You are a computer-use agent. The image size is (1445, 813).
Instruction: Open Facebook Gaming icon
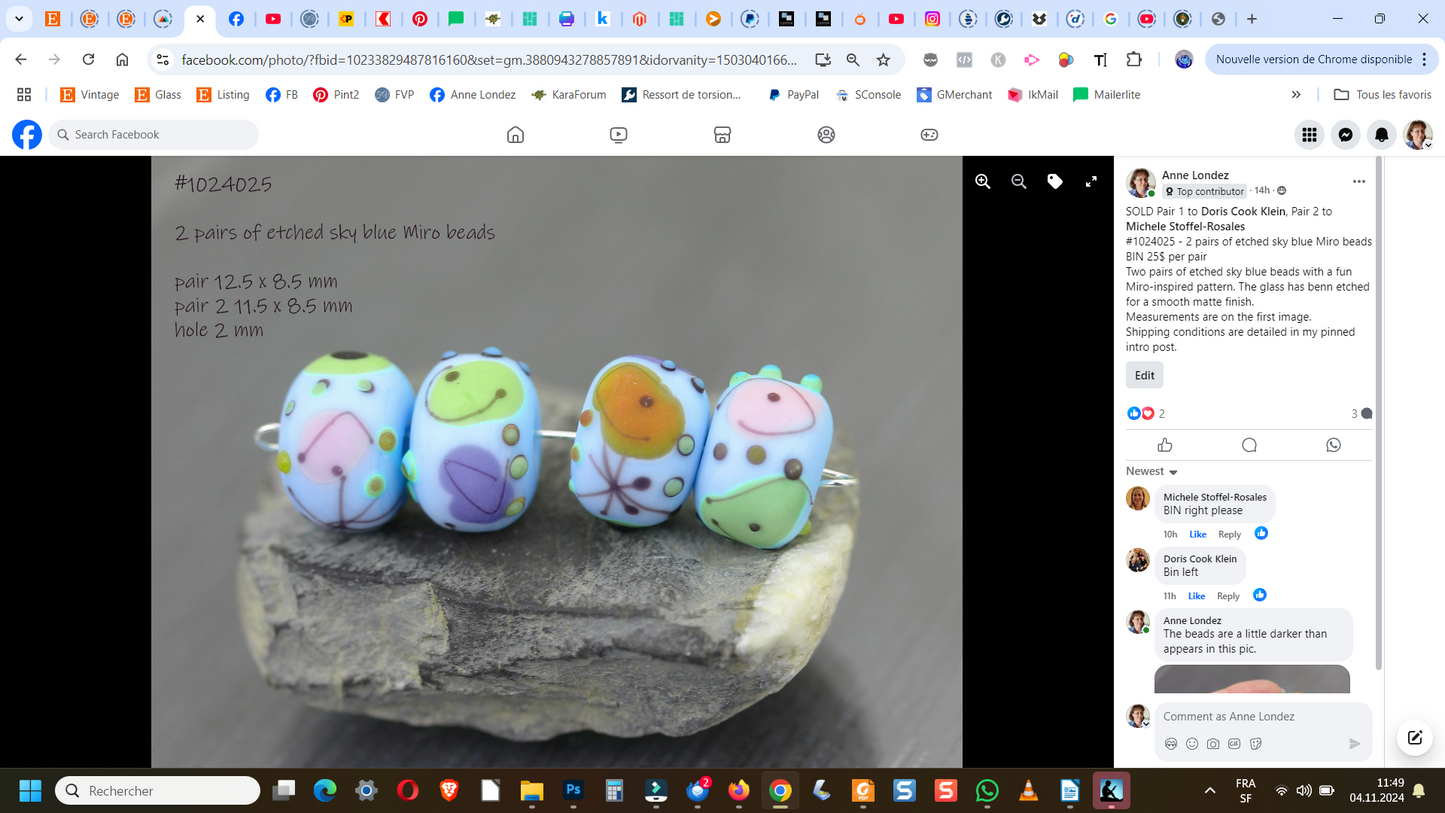(x=929, y=134)
